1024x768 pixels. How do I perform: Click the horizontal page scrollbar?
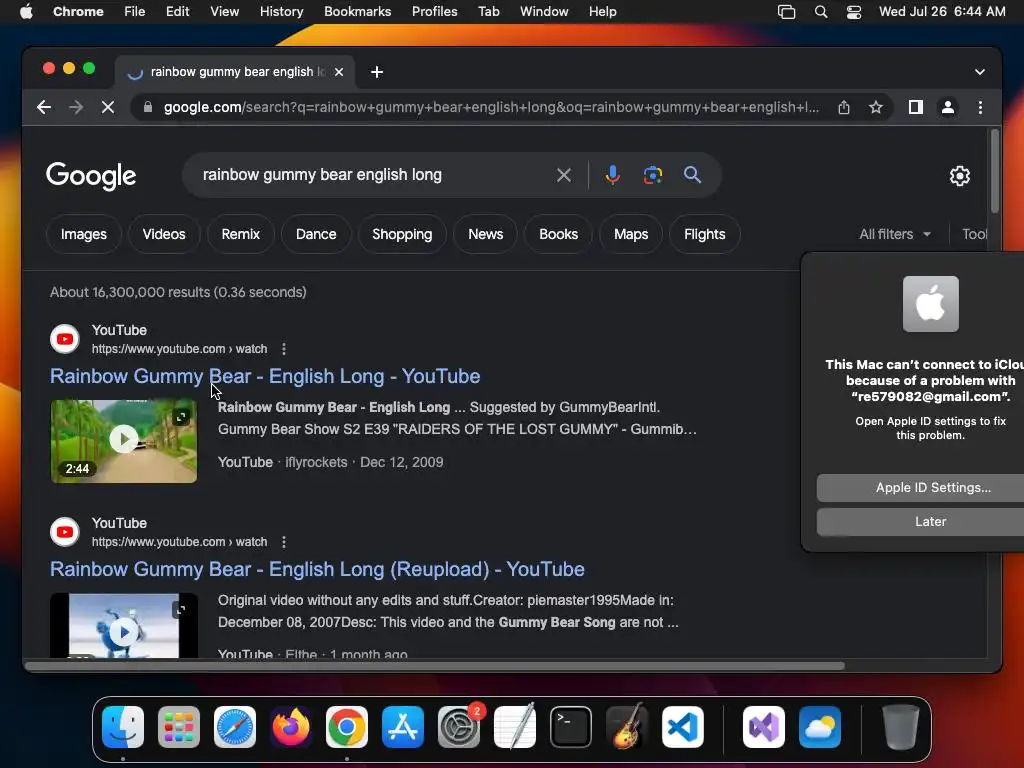click(435, 666)
